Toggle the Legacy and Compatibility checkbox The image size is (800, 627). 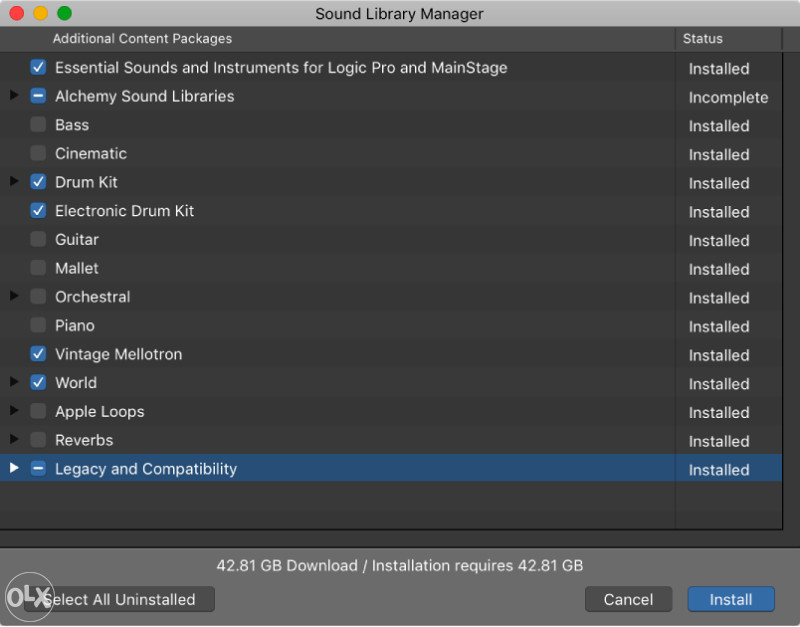[38, 468]
